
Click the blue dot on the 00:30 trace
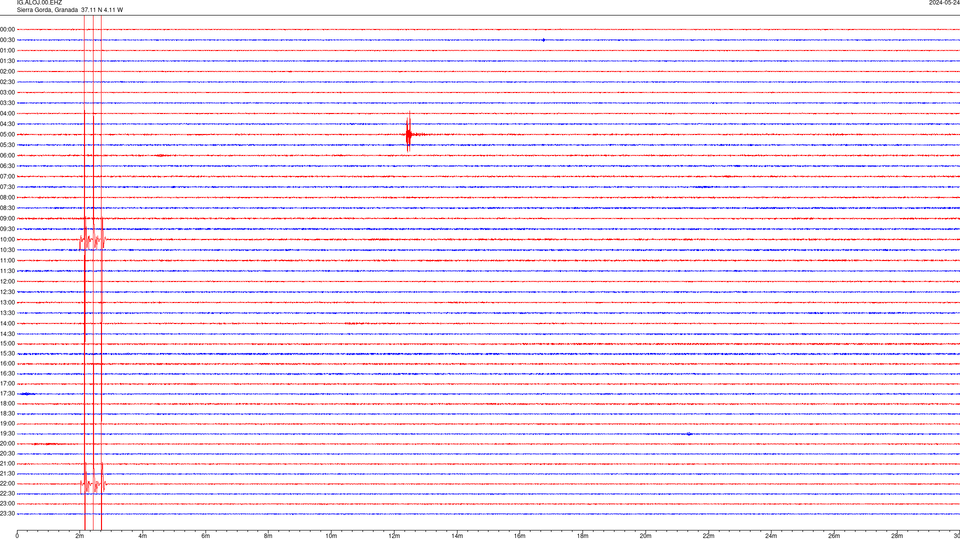coord(543,40)
